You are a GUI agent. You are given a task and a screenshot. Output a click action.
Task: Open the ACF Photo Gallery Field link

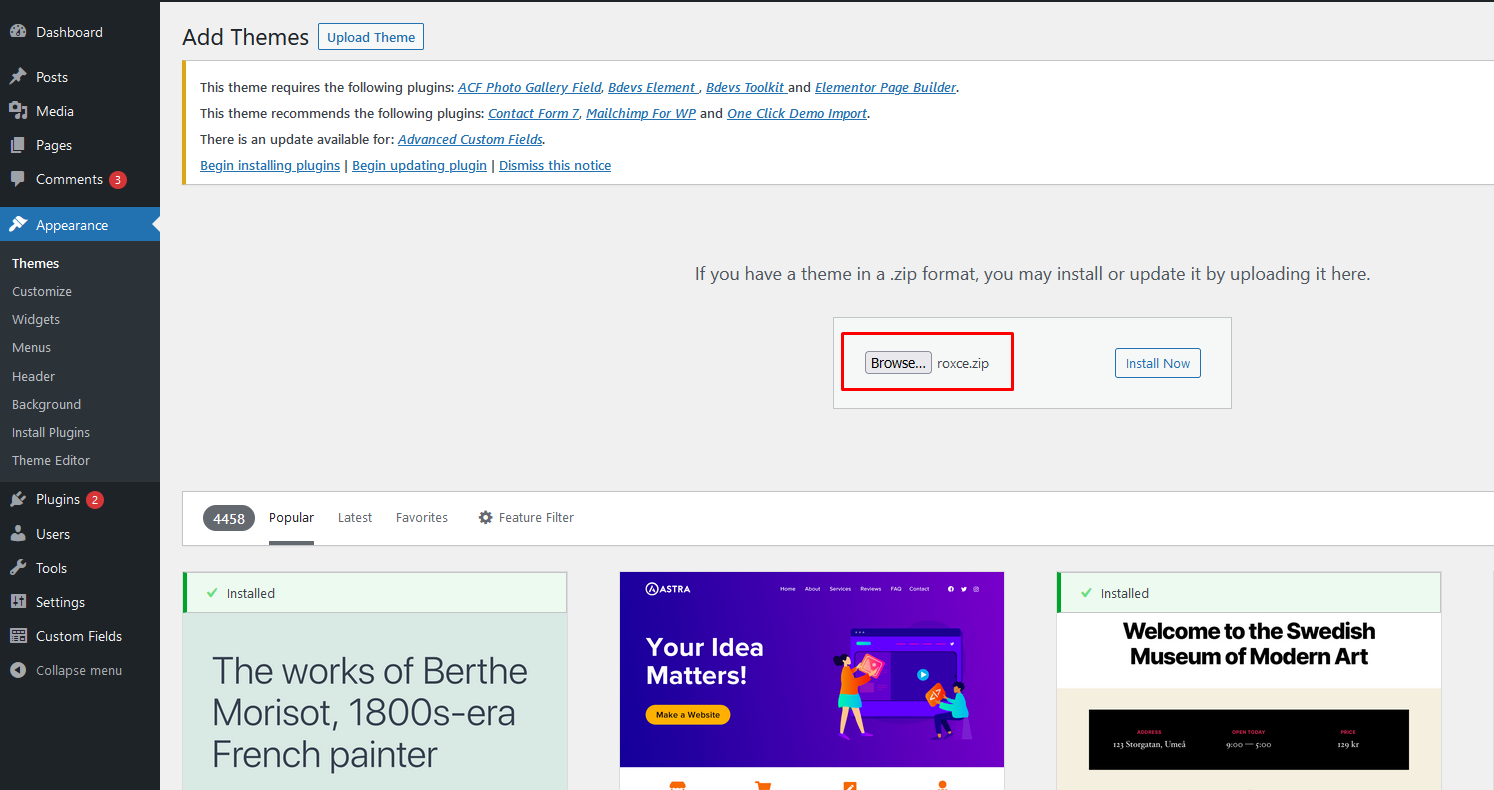coord(530,87)
